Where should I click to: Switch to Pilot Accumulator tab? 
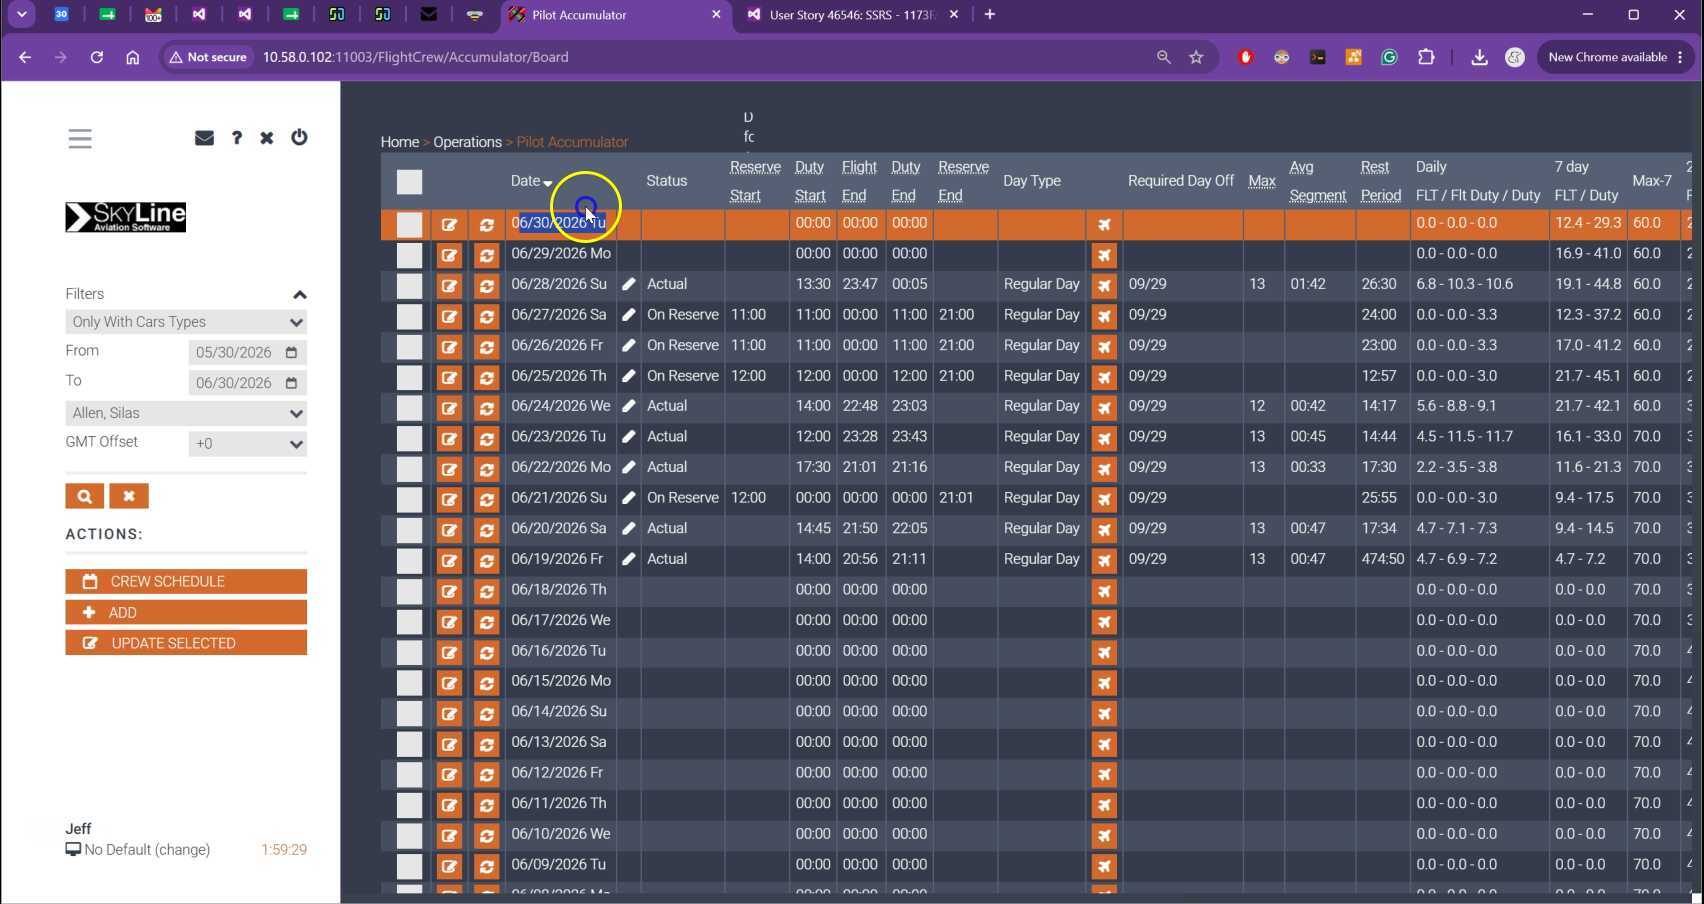point(615,15)
